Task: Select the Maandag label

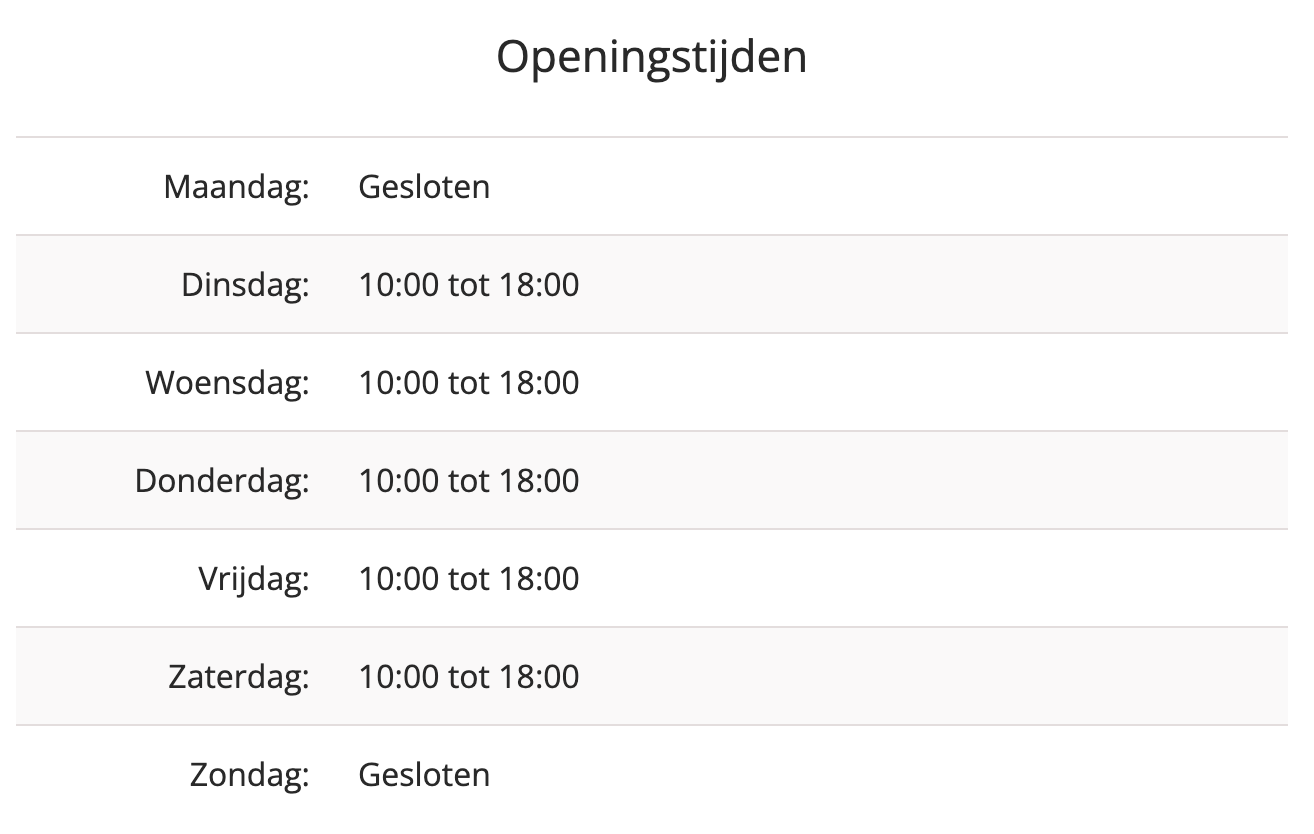Action: [237, 187]
